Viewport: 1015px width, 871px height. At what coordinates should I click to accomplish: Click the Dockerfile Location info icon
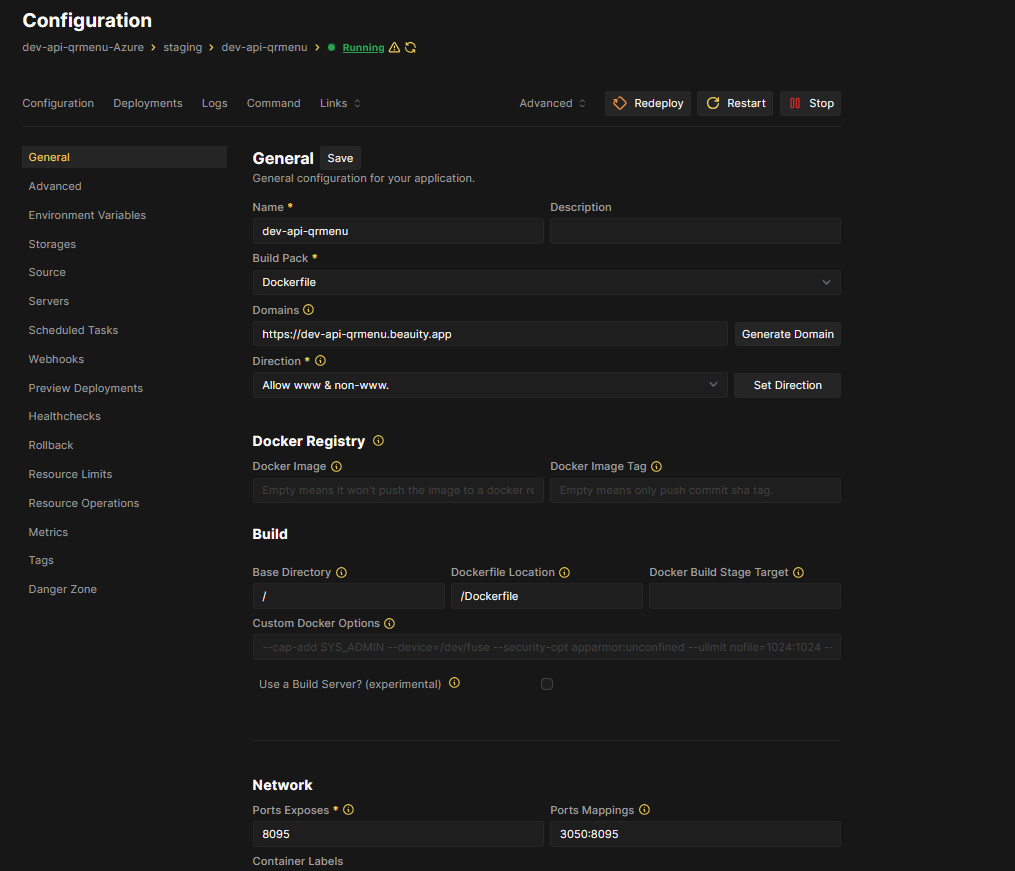[564, 573]
